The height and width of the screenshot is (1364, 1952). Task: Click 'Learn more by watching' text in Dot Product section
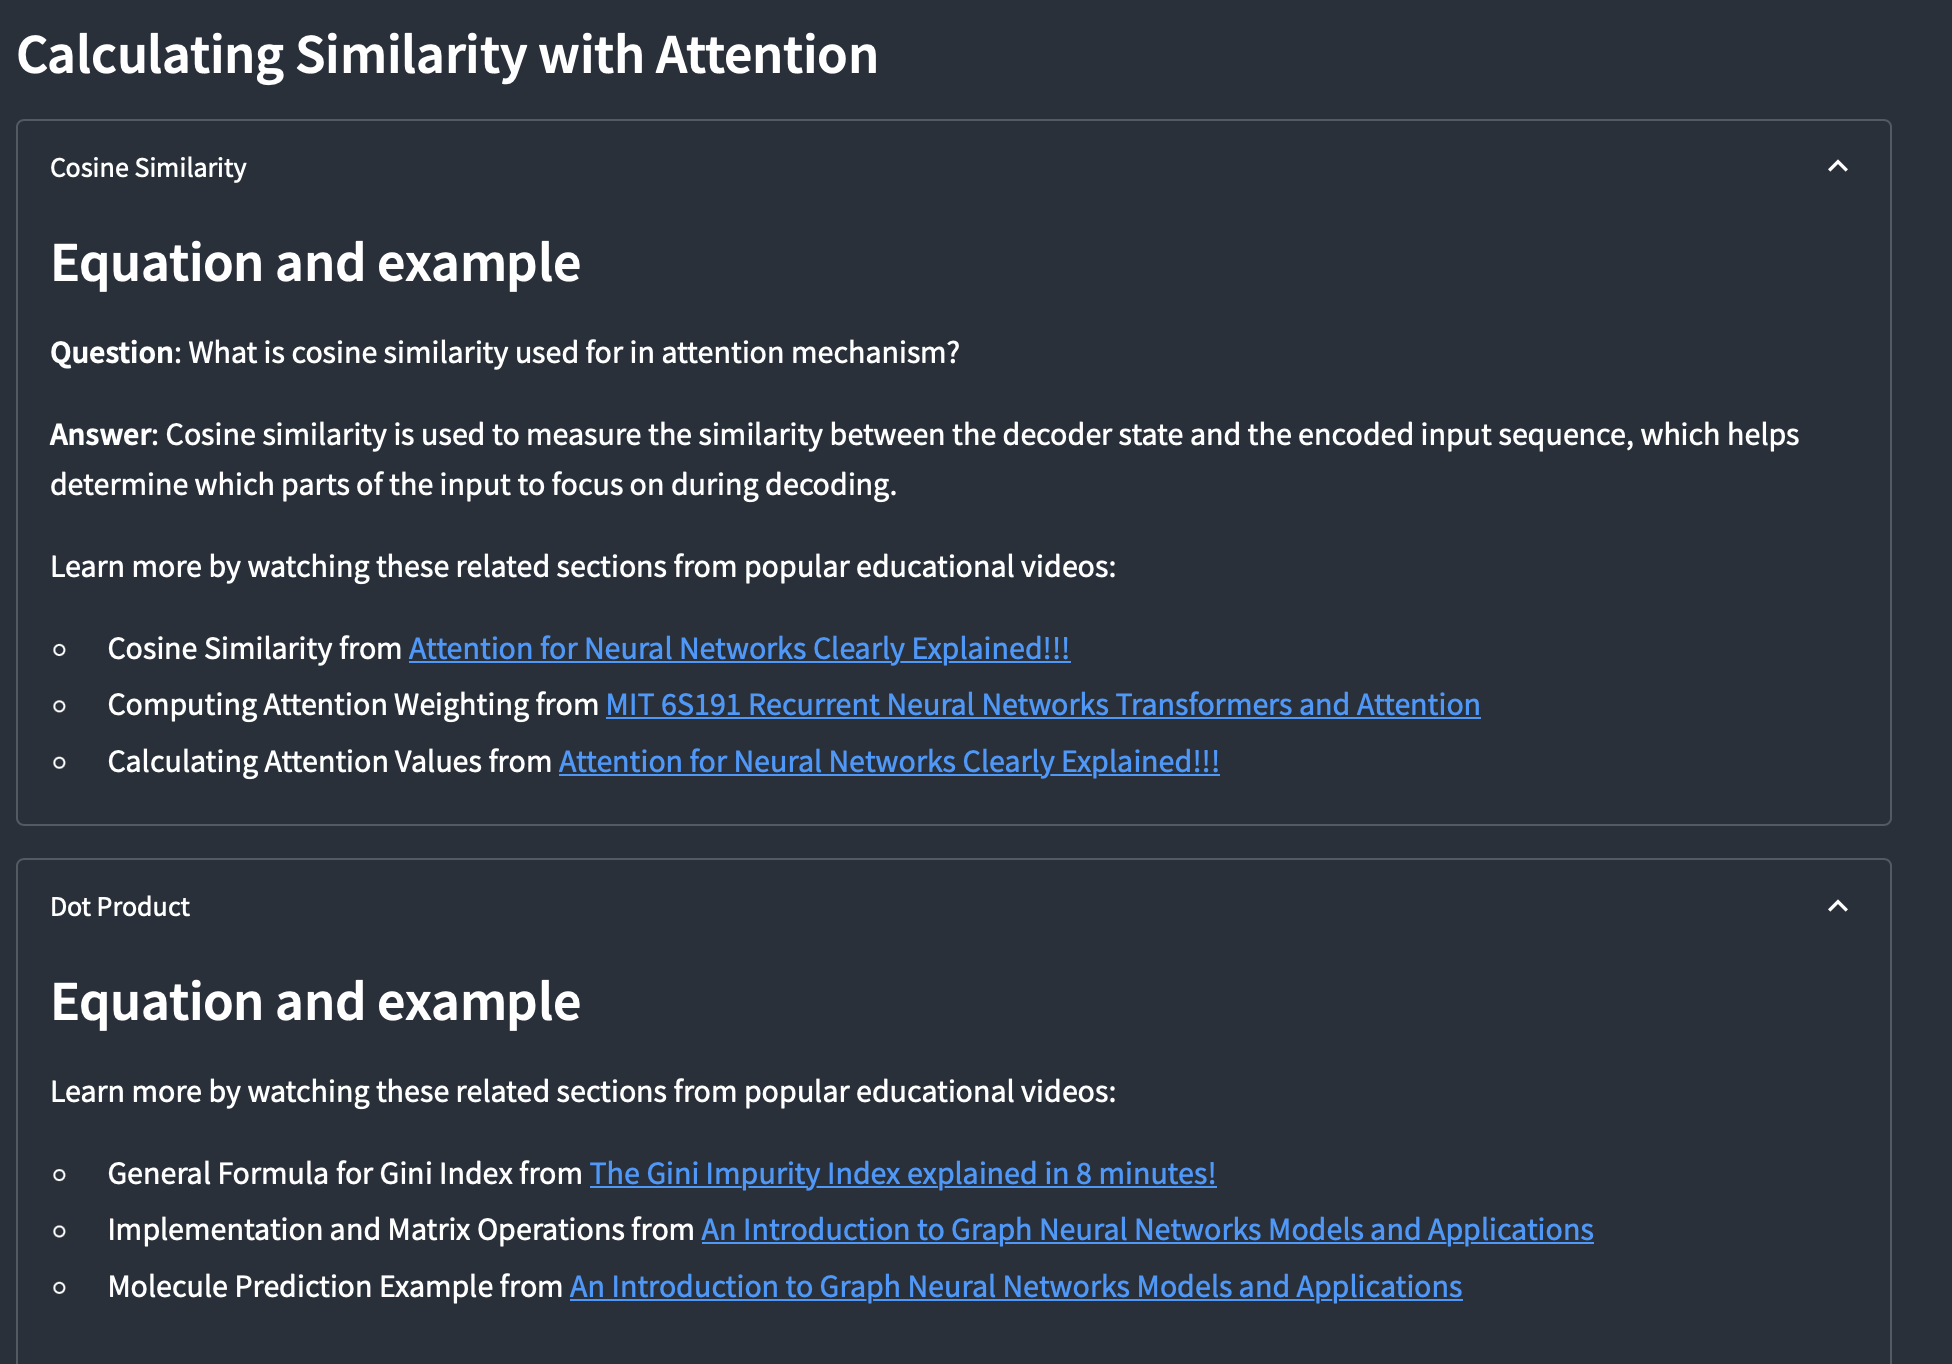pyautogui.click(x=582, y=1092)
